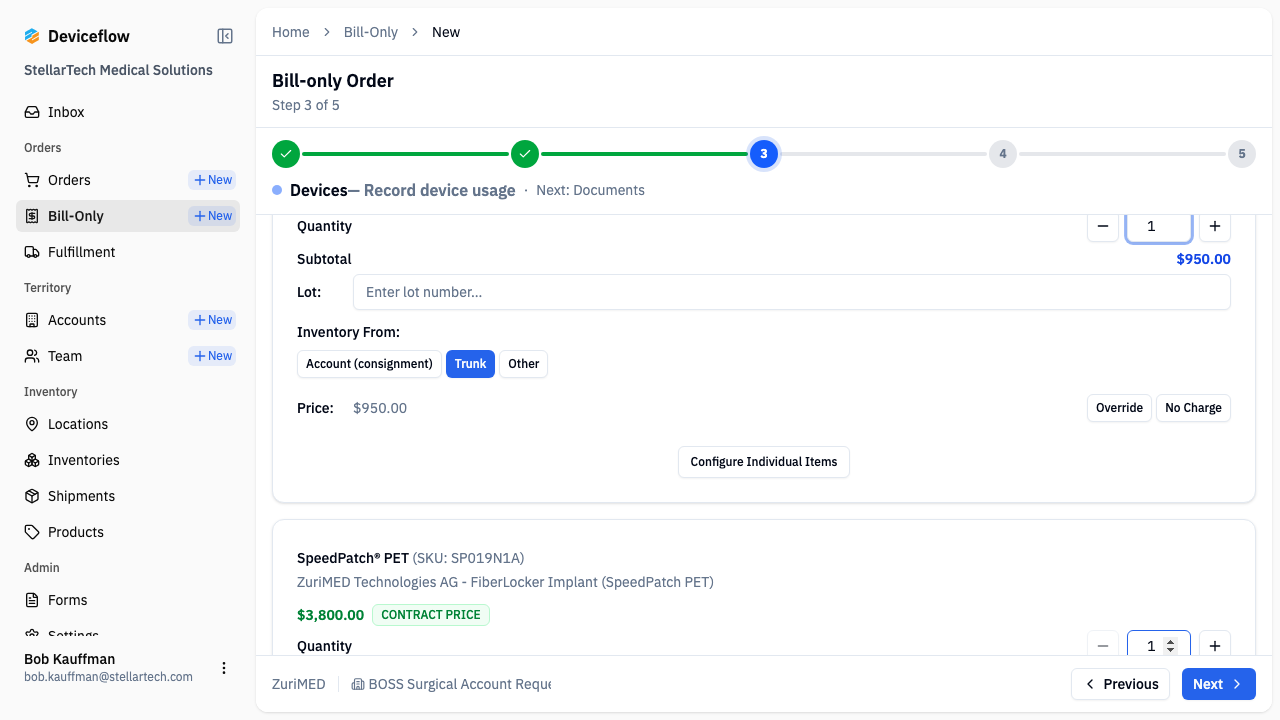Click the Deviceflow logo icon
Image resolution: width=1280 pixels, height=720 pixels.
pos(32,36)
